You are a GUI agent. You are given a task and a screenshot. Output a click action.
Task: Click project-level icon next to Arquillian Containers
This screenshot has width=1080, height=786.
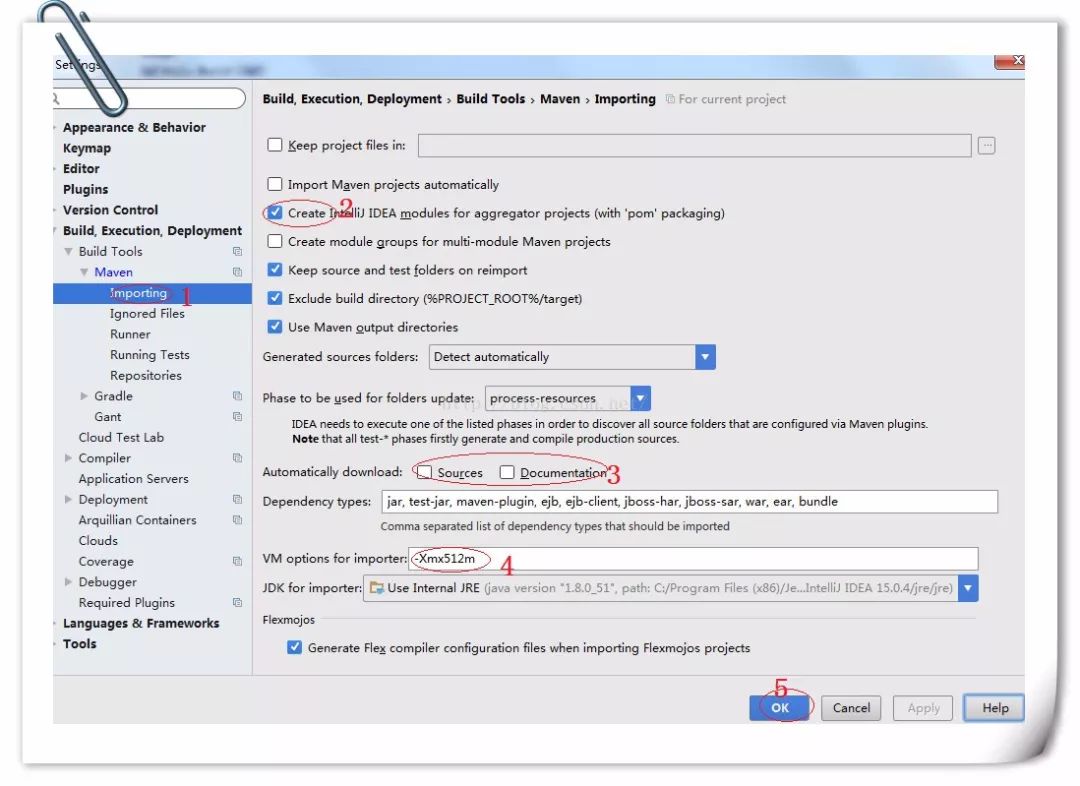(238, 520)
